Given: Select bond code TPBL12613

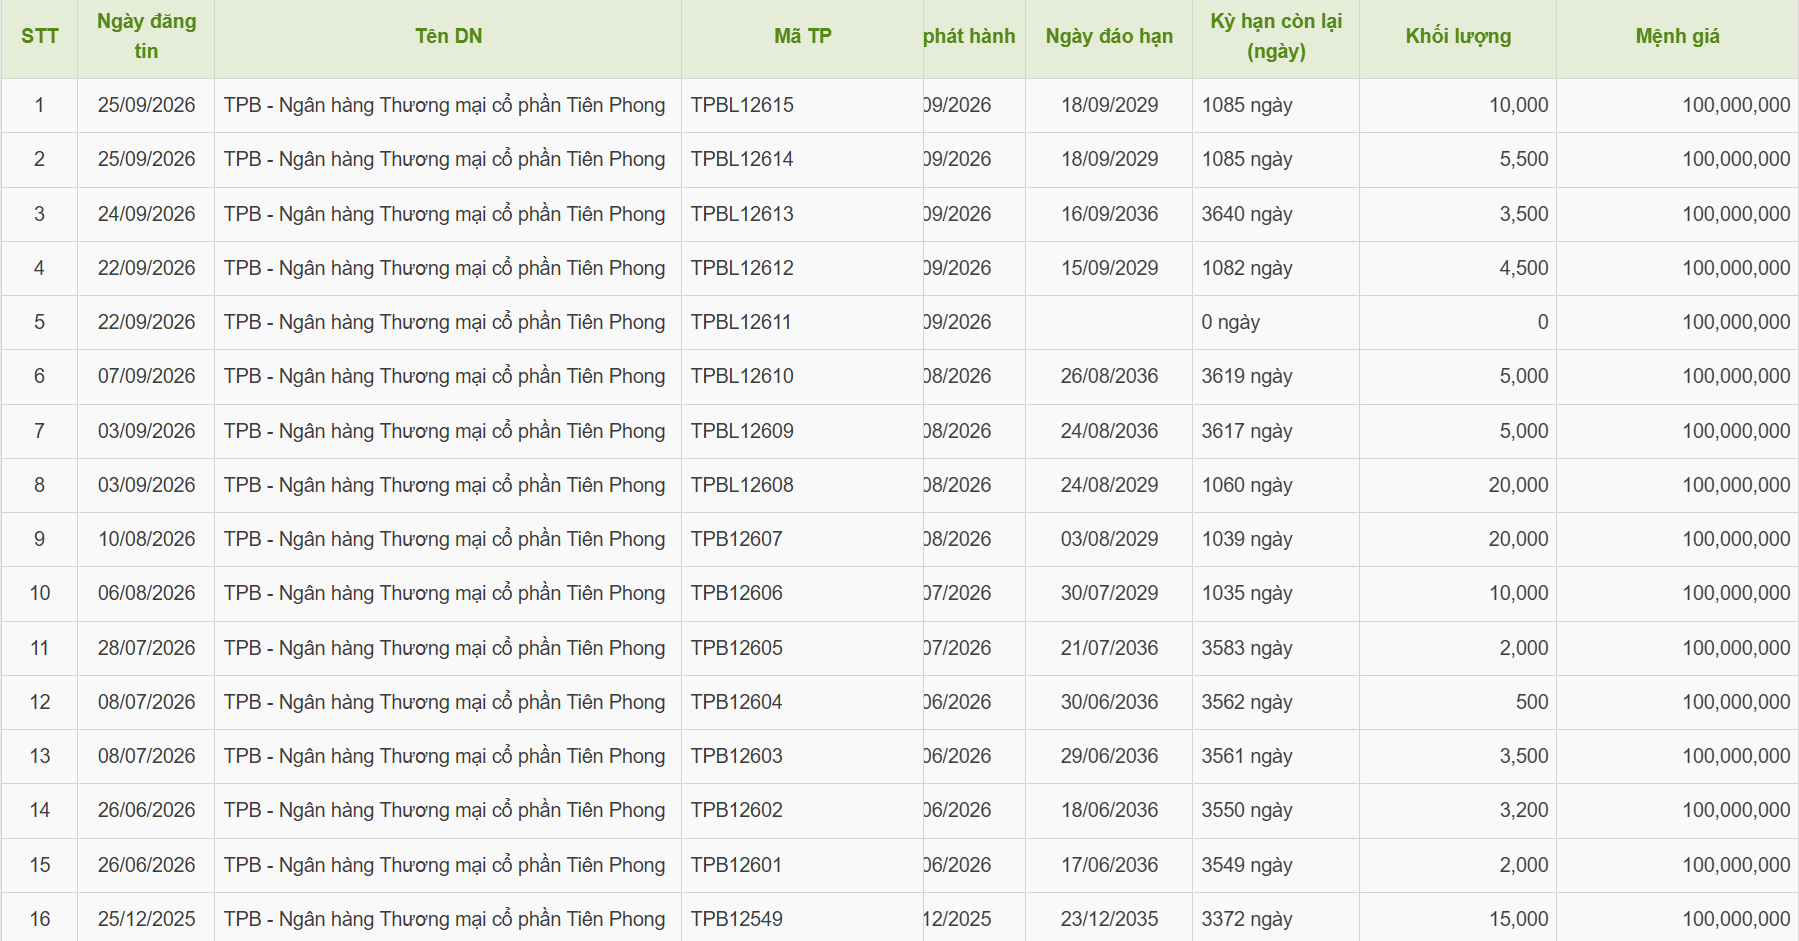Looking at the screenshot, I should (742, 214).
